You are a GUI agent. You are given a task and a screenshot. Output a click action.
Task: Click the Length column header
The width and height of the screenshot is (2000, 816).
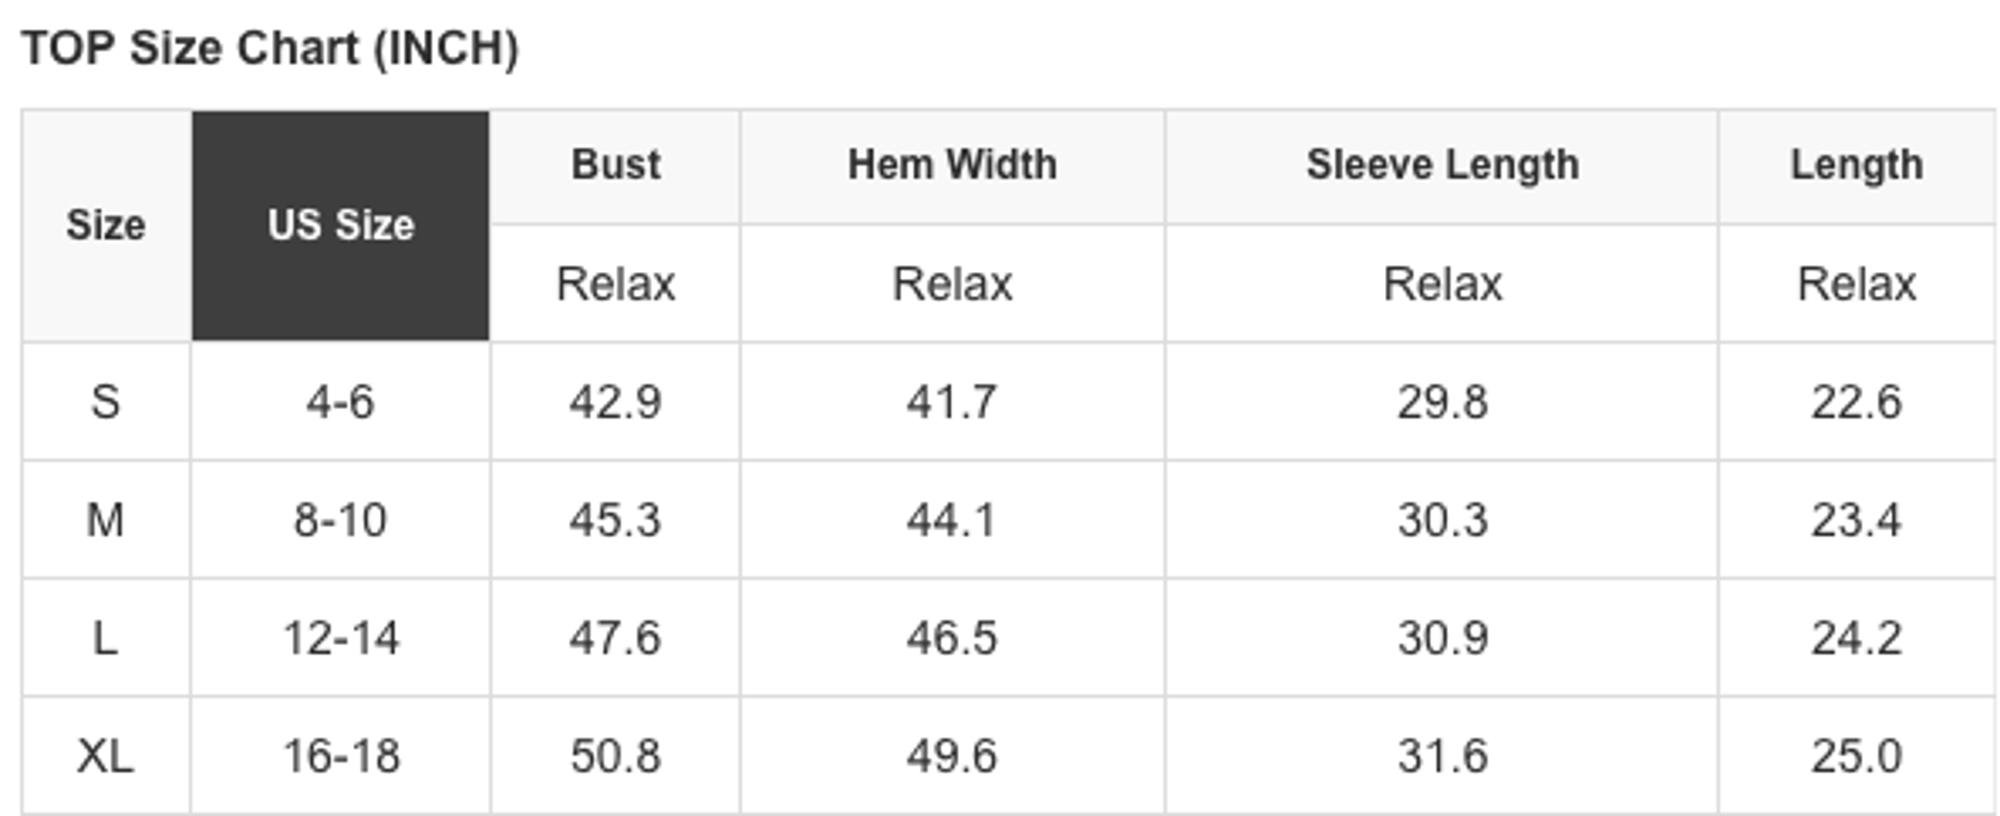pyautogui.click(x=1857, y=166)
